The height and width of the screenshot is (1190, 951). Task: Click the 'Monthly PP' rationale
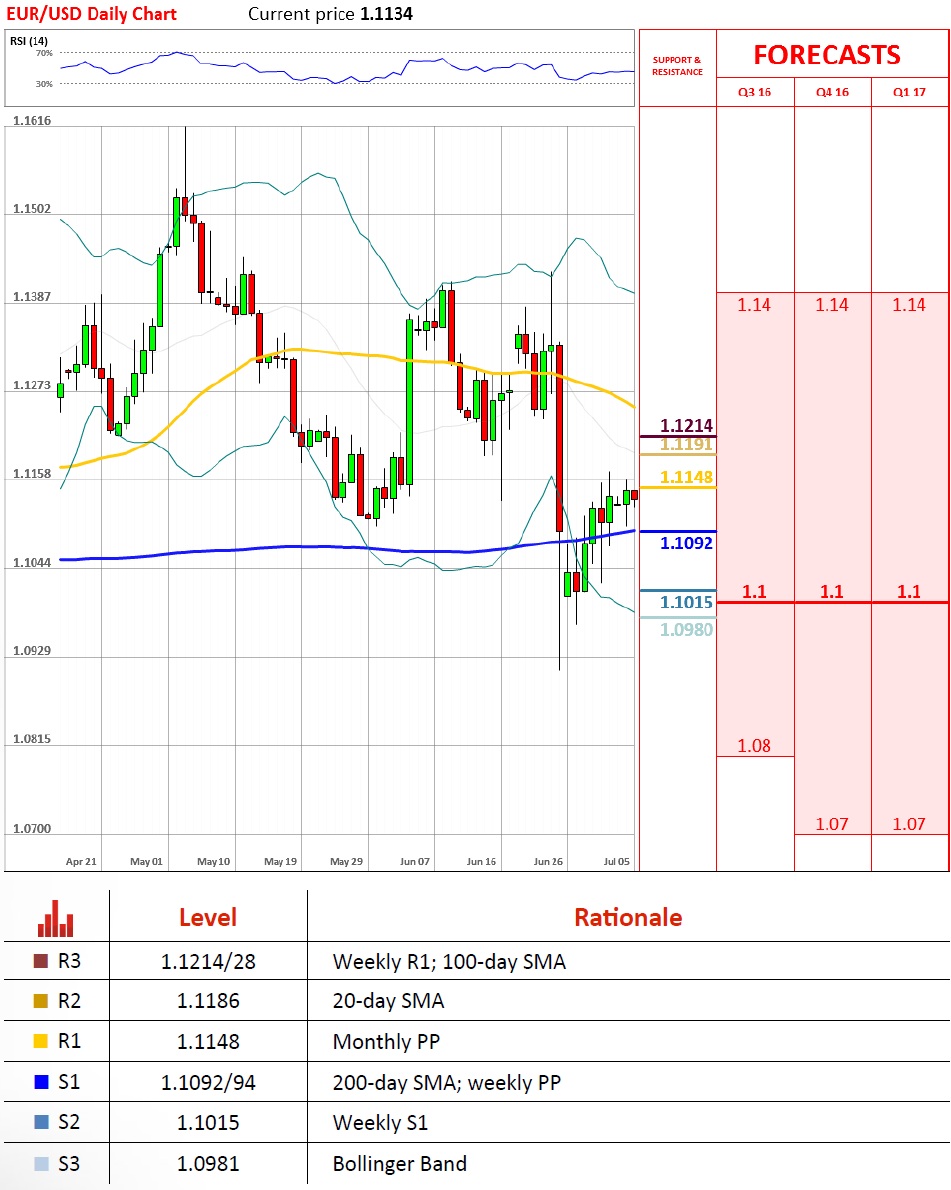[x=386, y=1041]
